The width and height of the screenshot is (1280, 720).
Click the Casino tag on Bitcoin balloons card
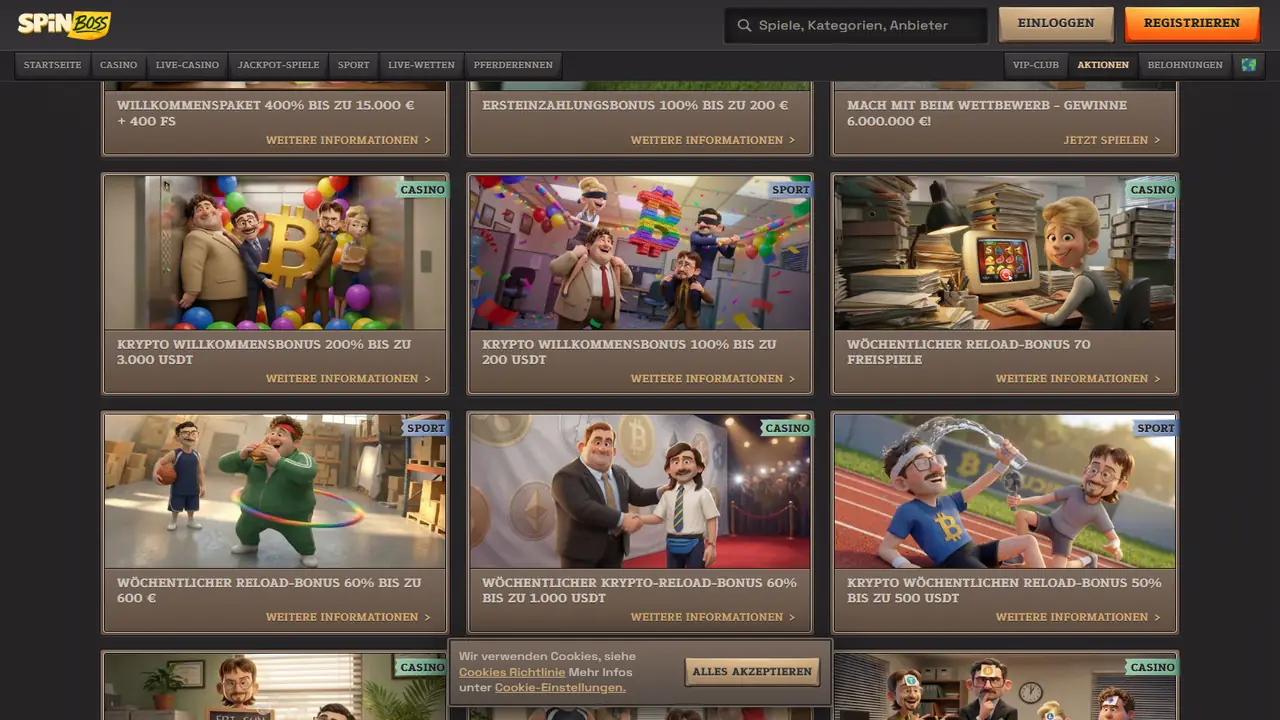(422, 189)
